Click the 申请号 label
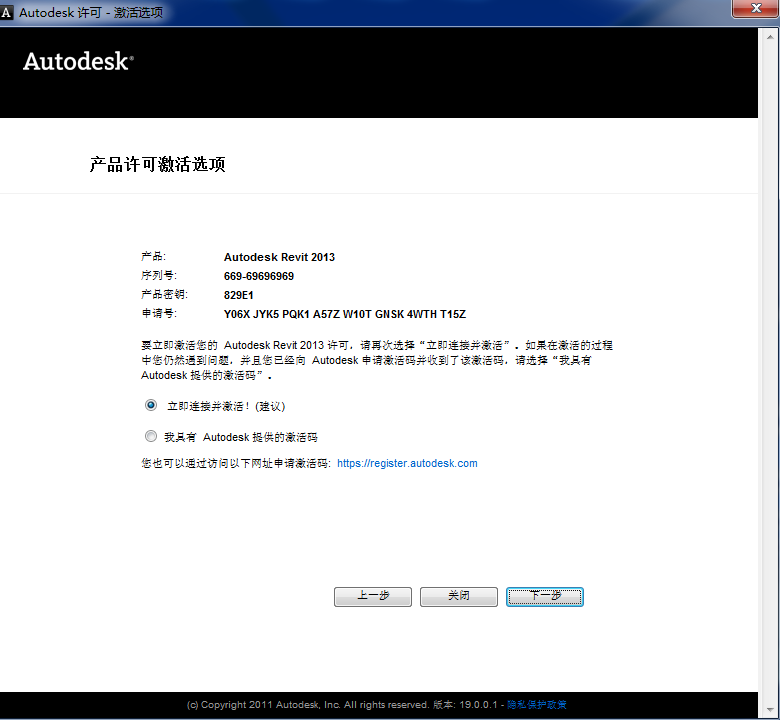The height and width of the screenshot is (720, 780). coord(159,313)
